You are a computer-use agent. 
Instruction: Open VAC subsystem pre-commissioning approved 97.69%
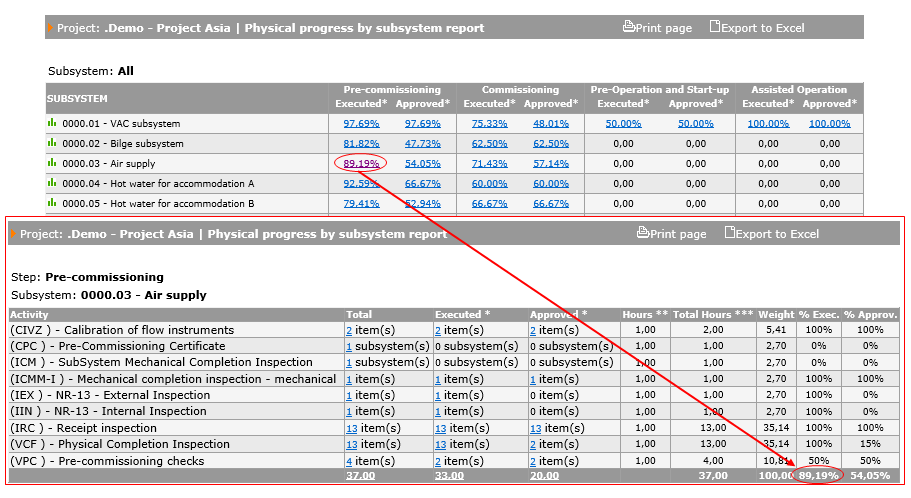click(x=422, y=124)
